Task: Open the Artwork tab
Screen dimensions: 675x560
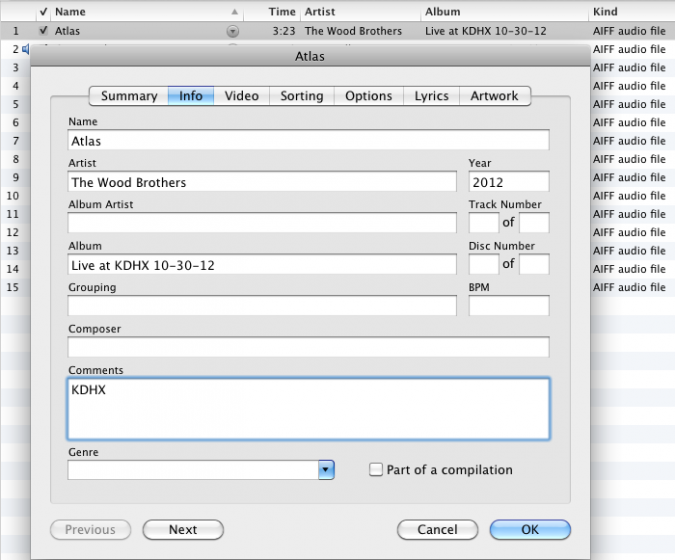Action: 494,96
